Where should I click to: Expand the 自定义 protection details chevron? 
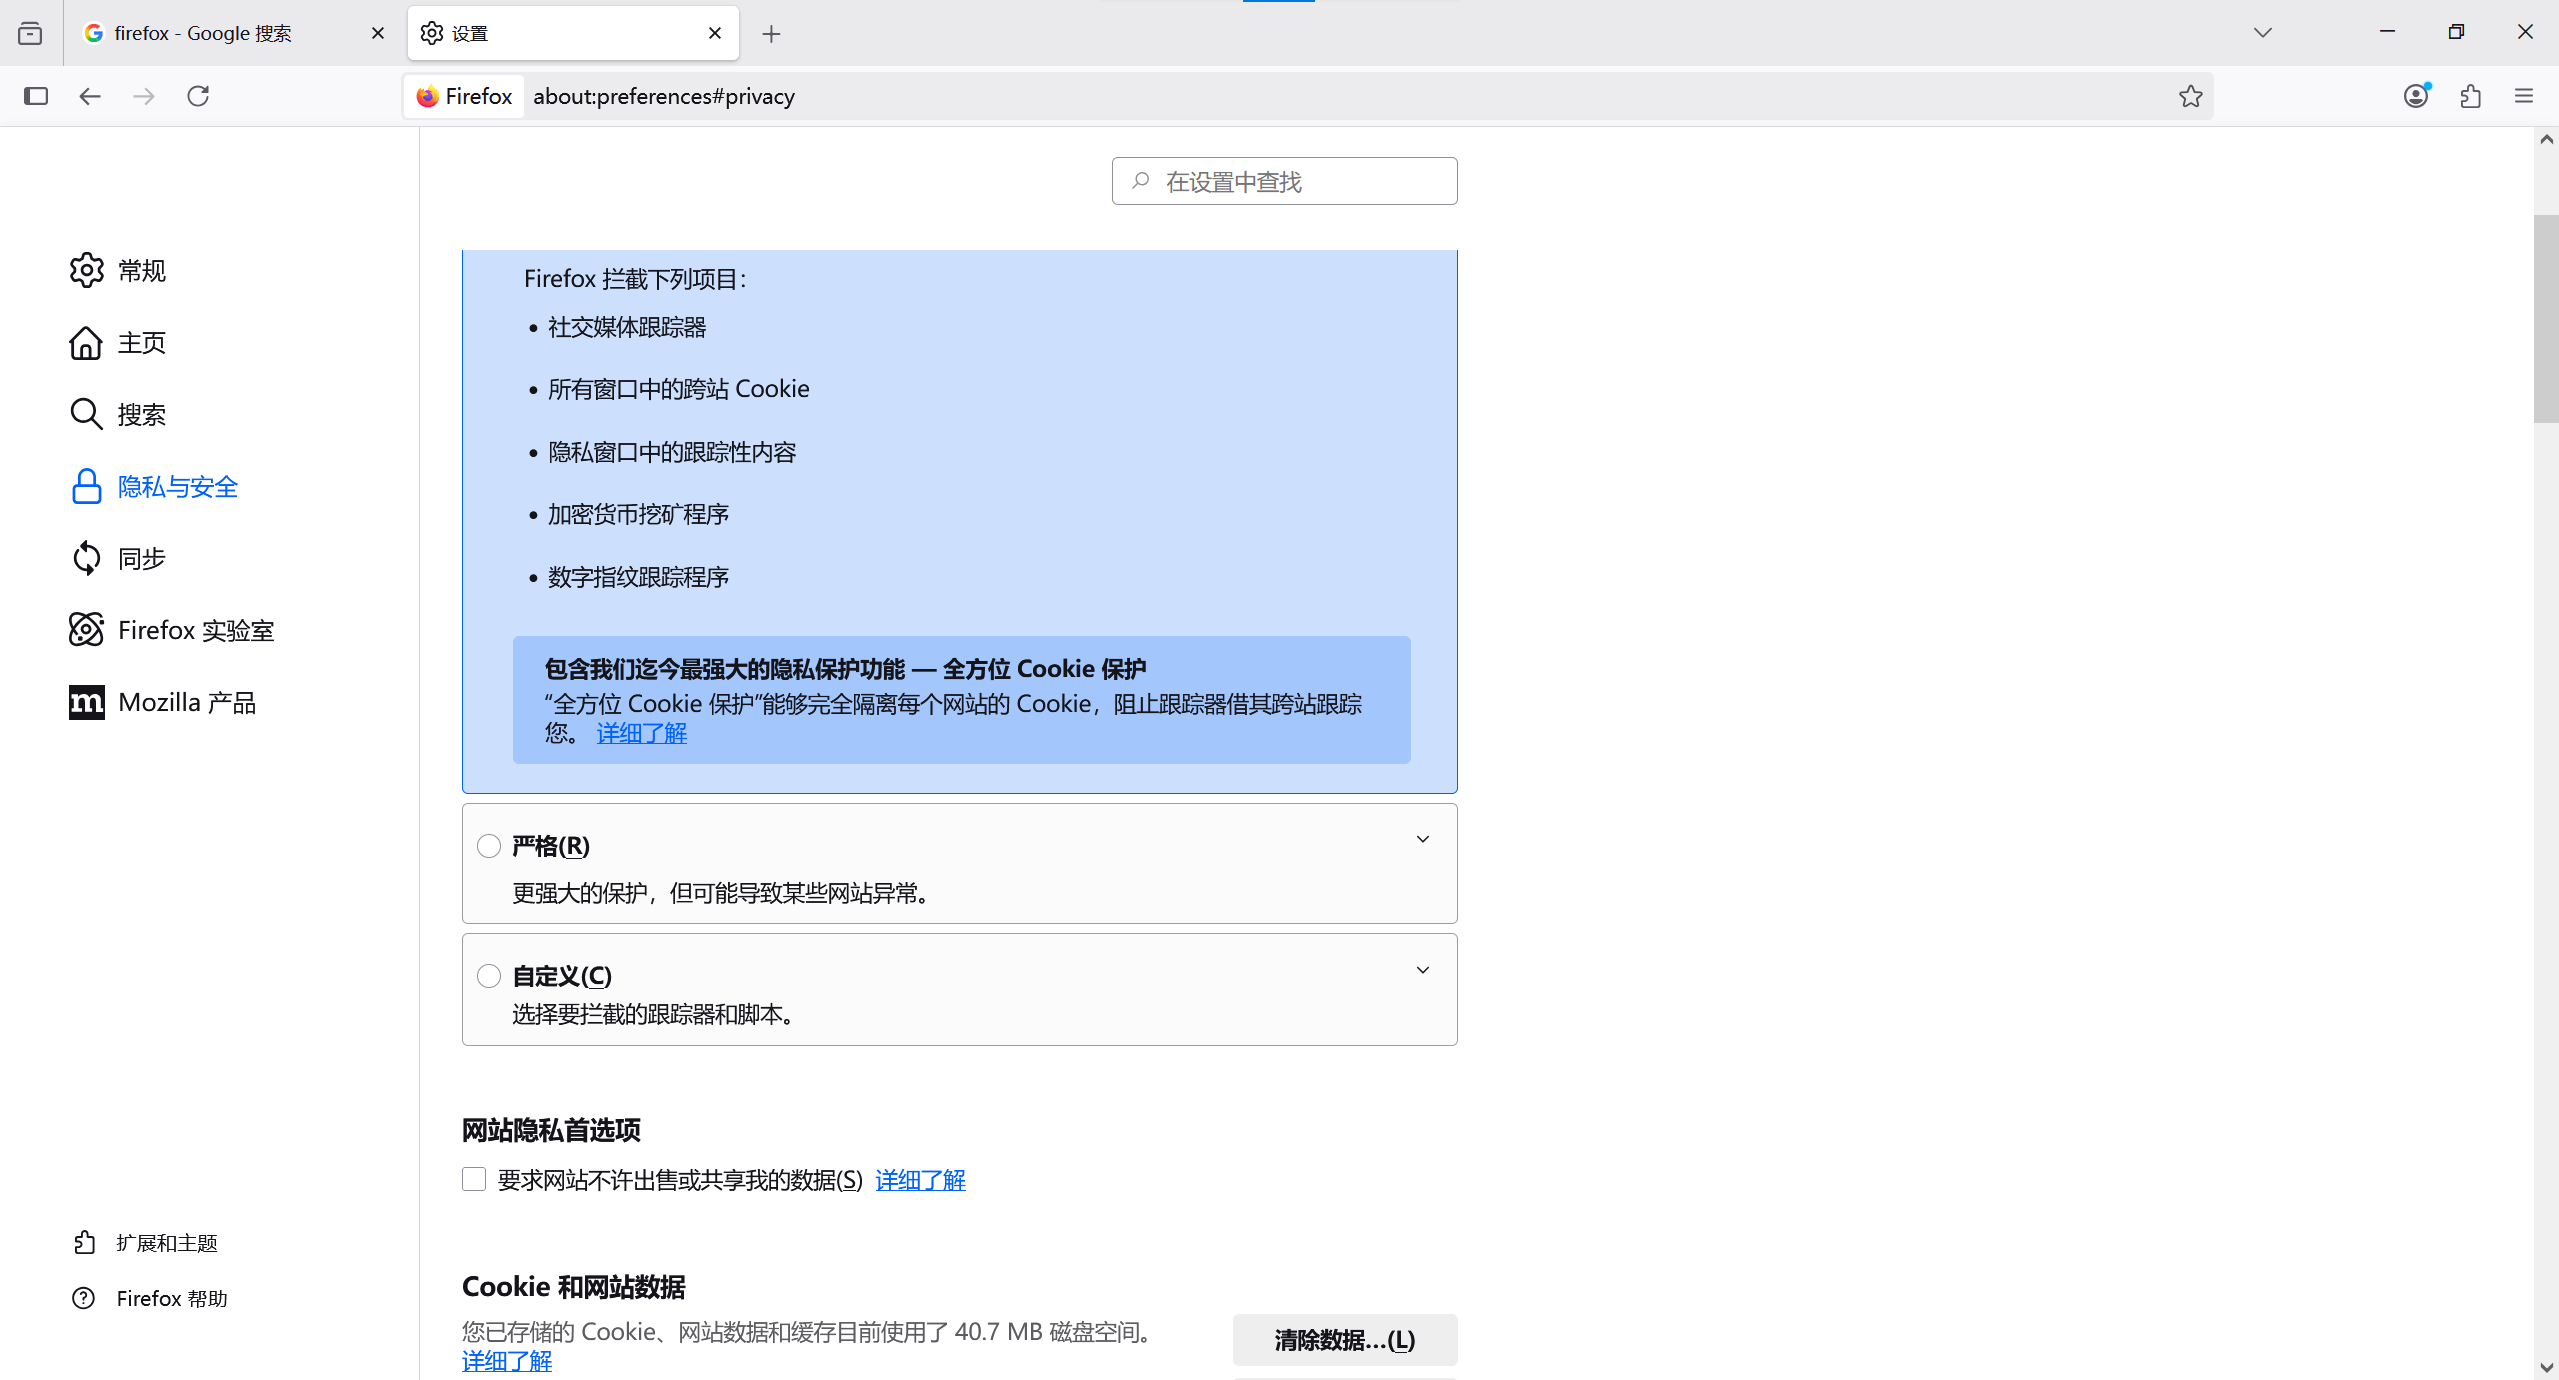click(x=1422, y=970)
